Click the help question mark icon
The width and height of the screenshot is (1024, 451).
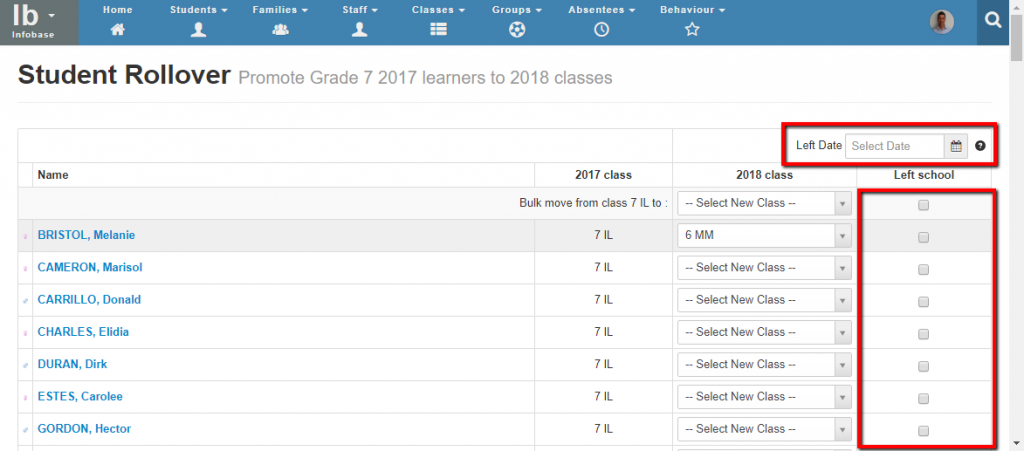click(980, 146)
